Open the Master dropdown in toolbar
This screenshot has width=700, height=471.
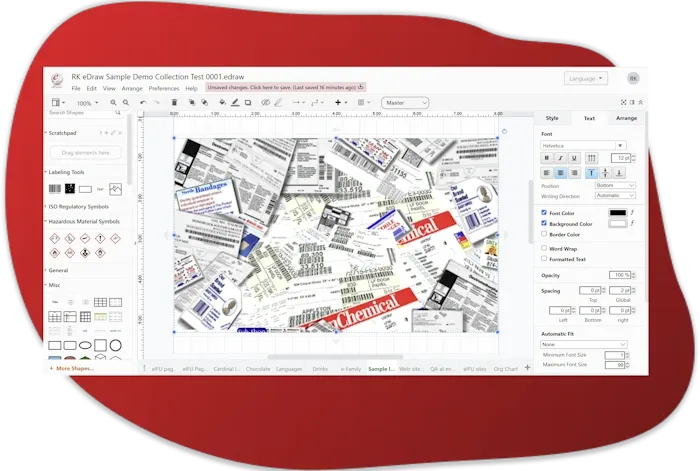tap(405, 103)
